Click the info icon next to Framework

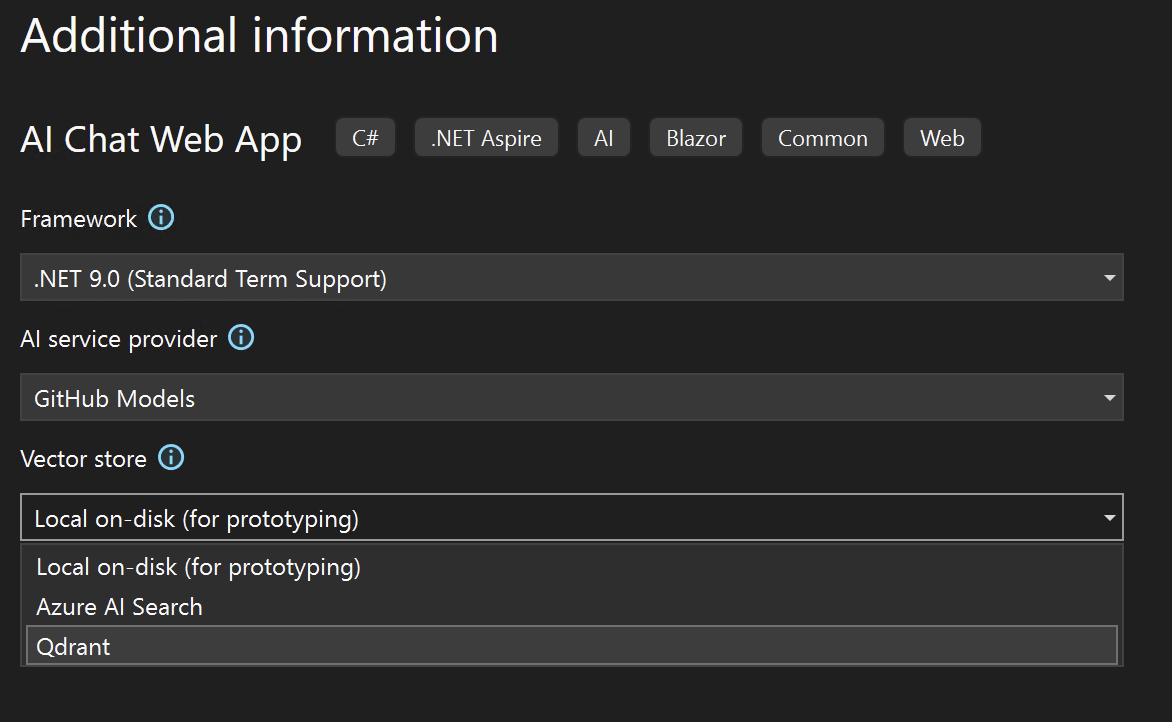[161, 218]
